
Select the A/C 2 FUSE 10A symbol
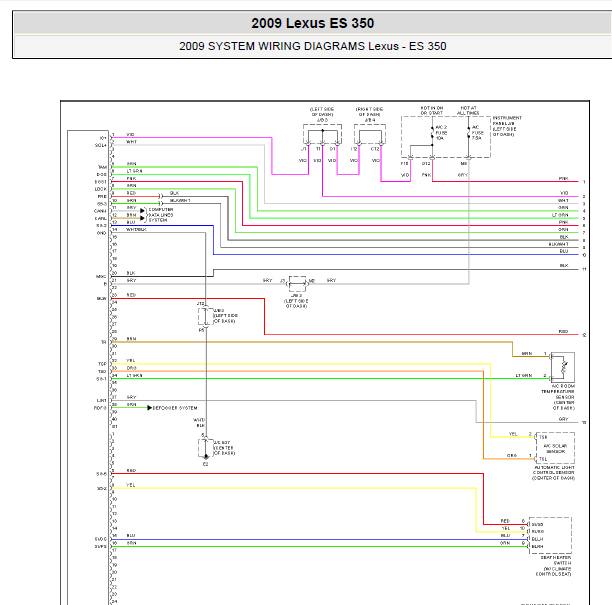[432, 133]
